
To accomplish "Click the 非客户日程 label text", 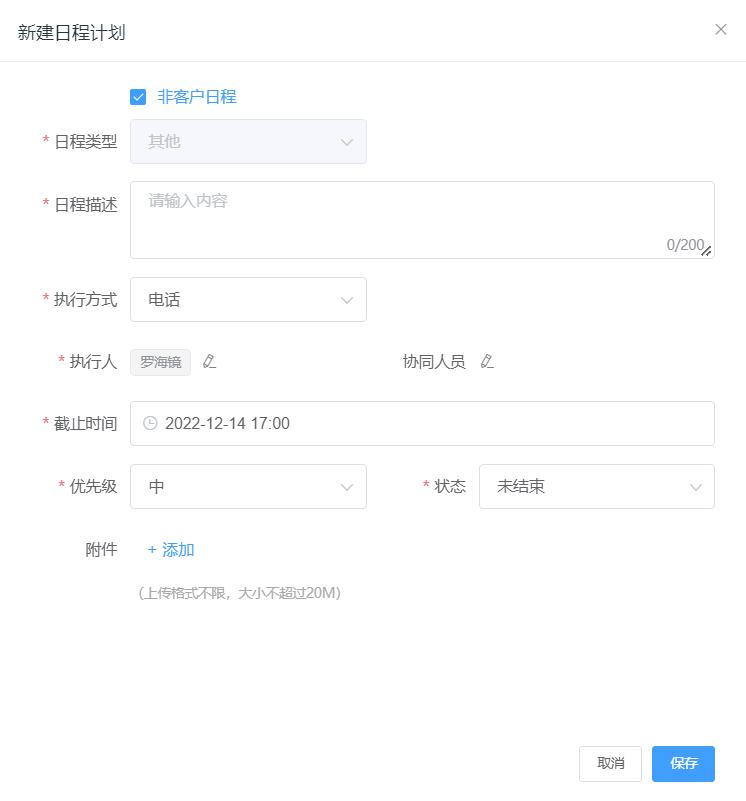I will 197,97.
